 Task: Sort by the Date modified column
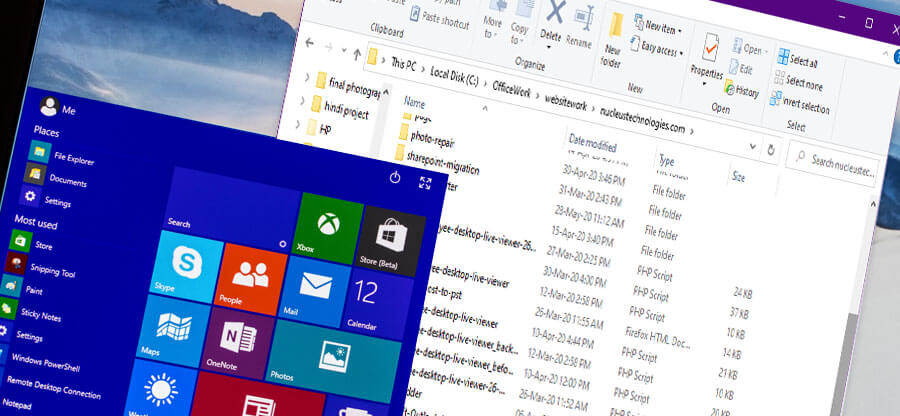(x=592, y=142)
